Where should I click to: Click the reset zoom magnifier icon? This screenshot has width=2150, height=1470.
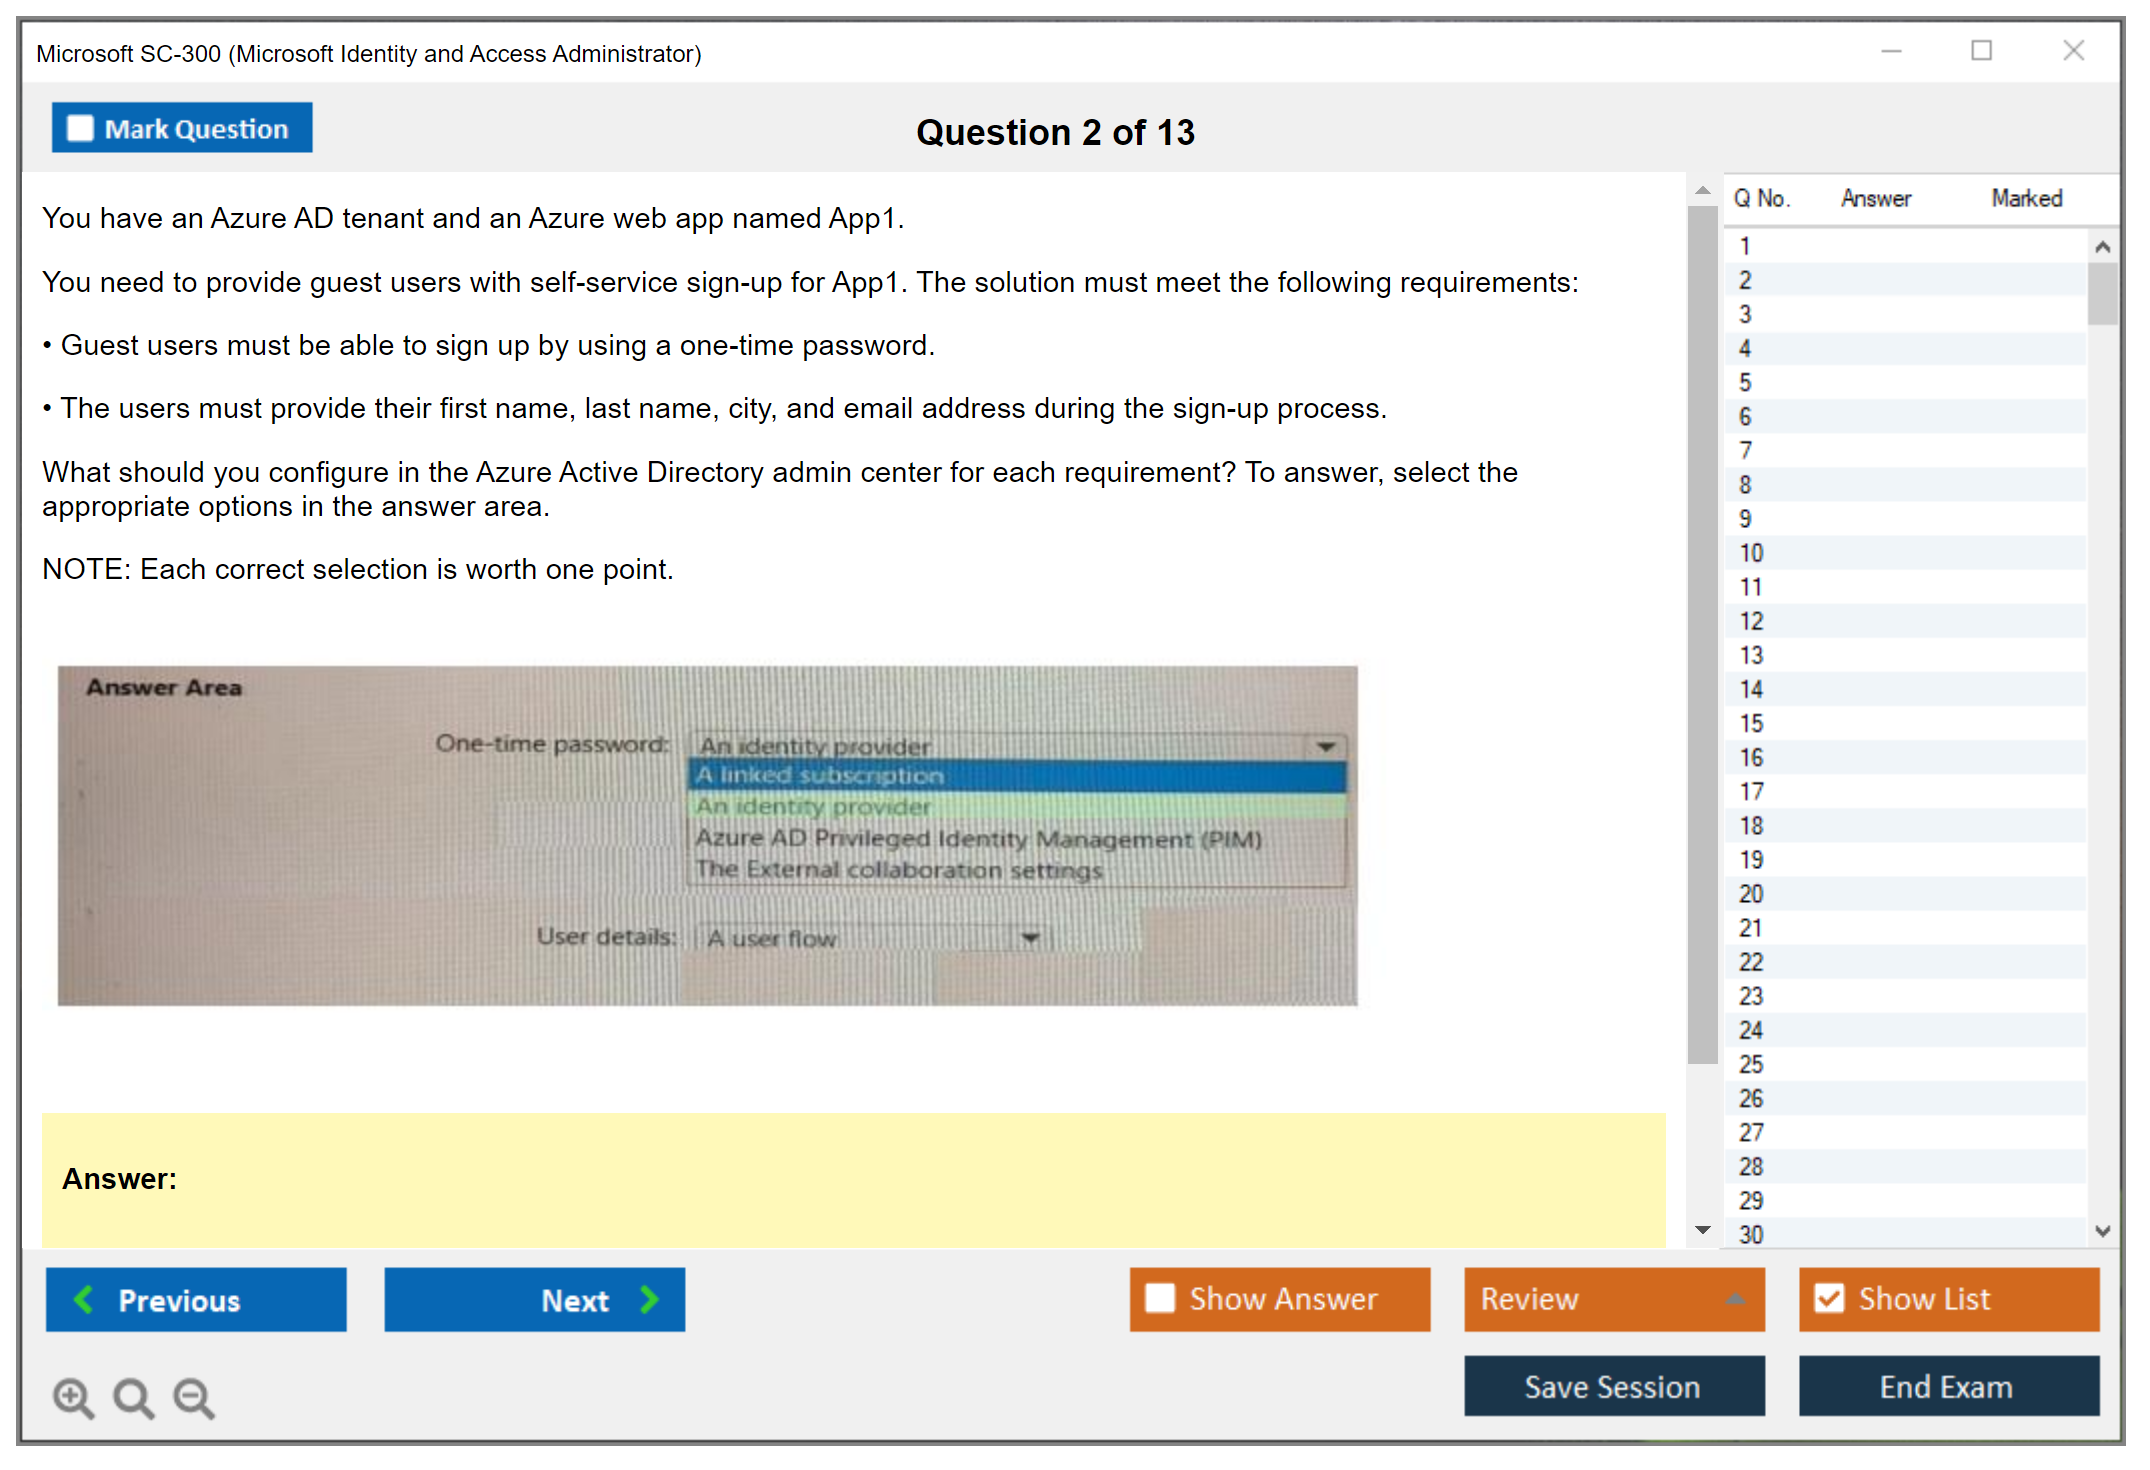[133, 1397]
